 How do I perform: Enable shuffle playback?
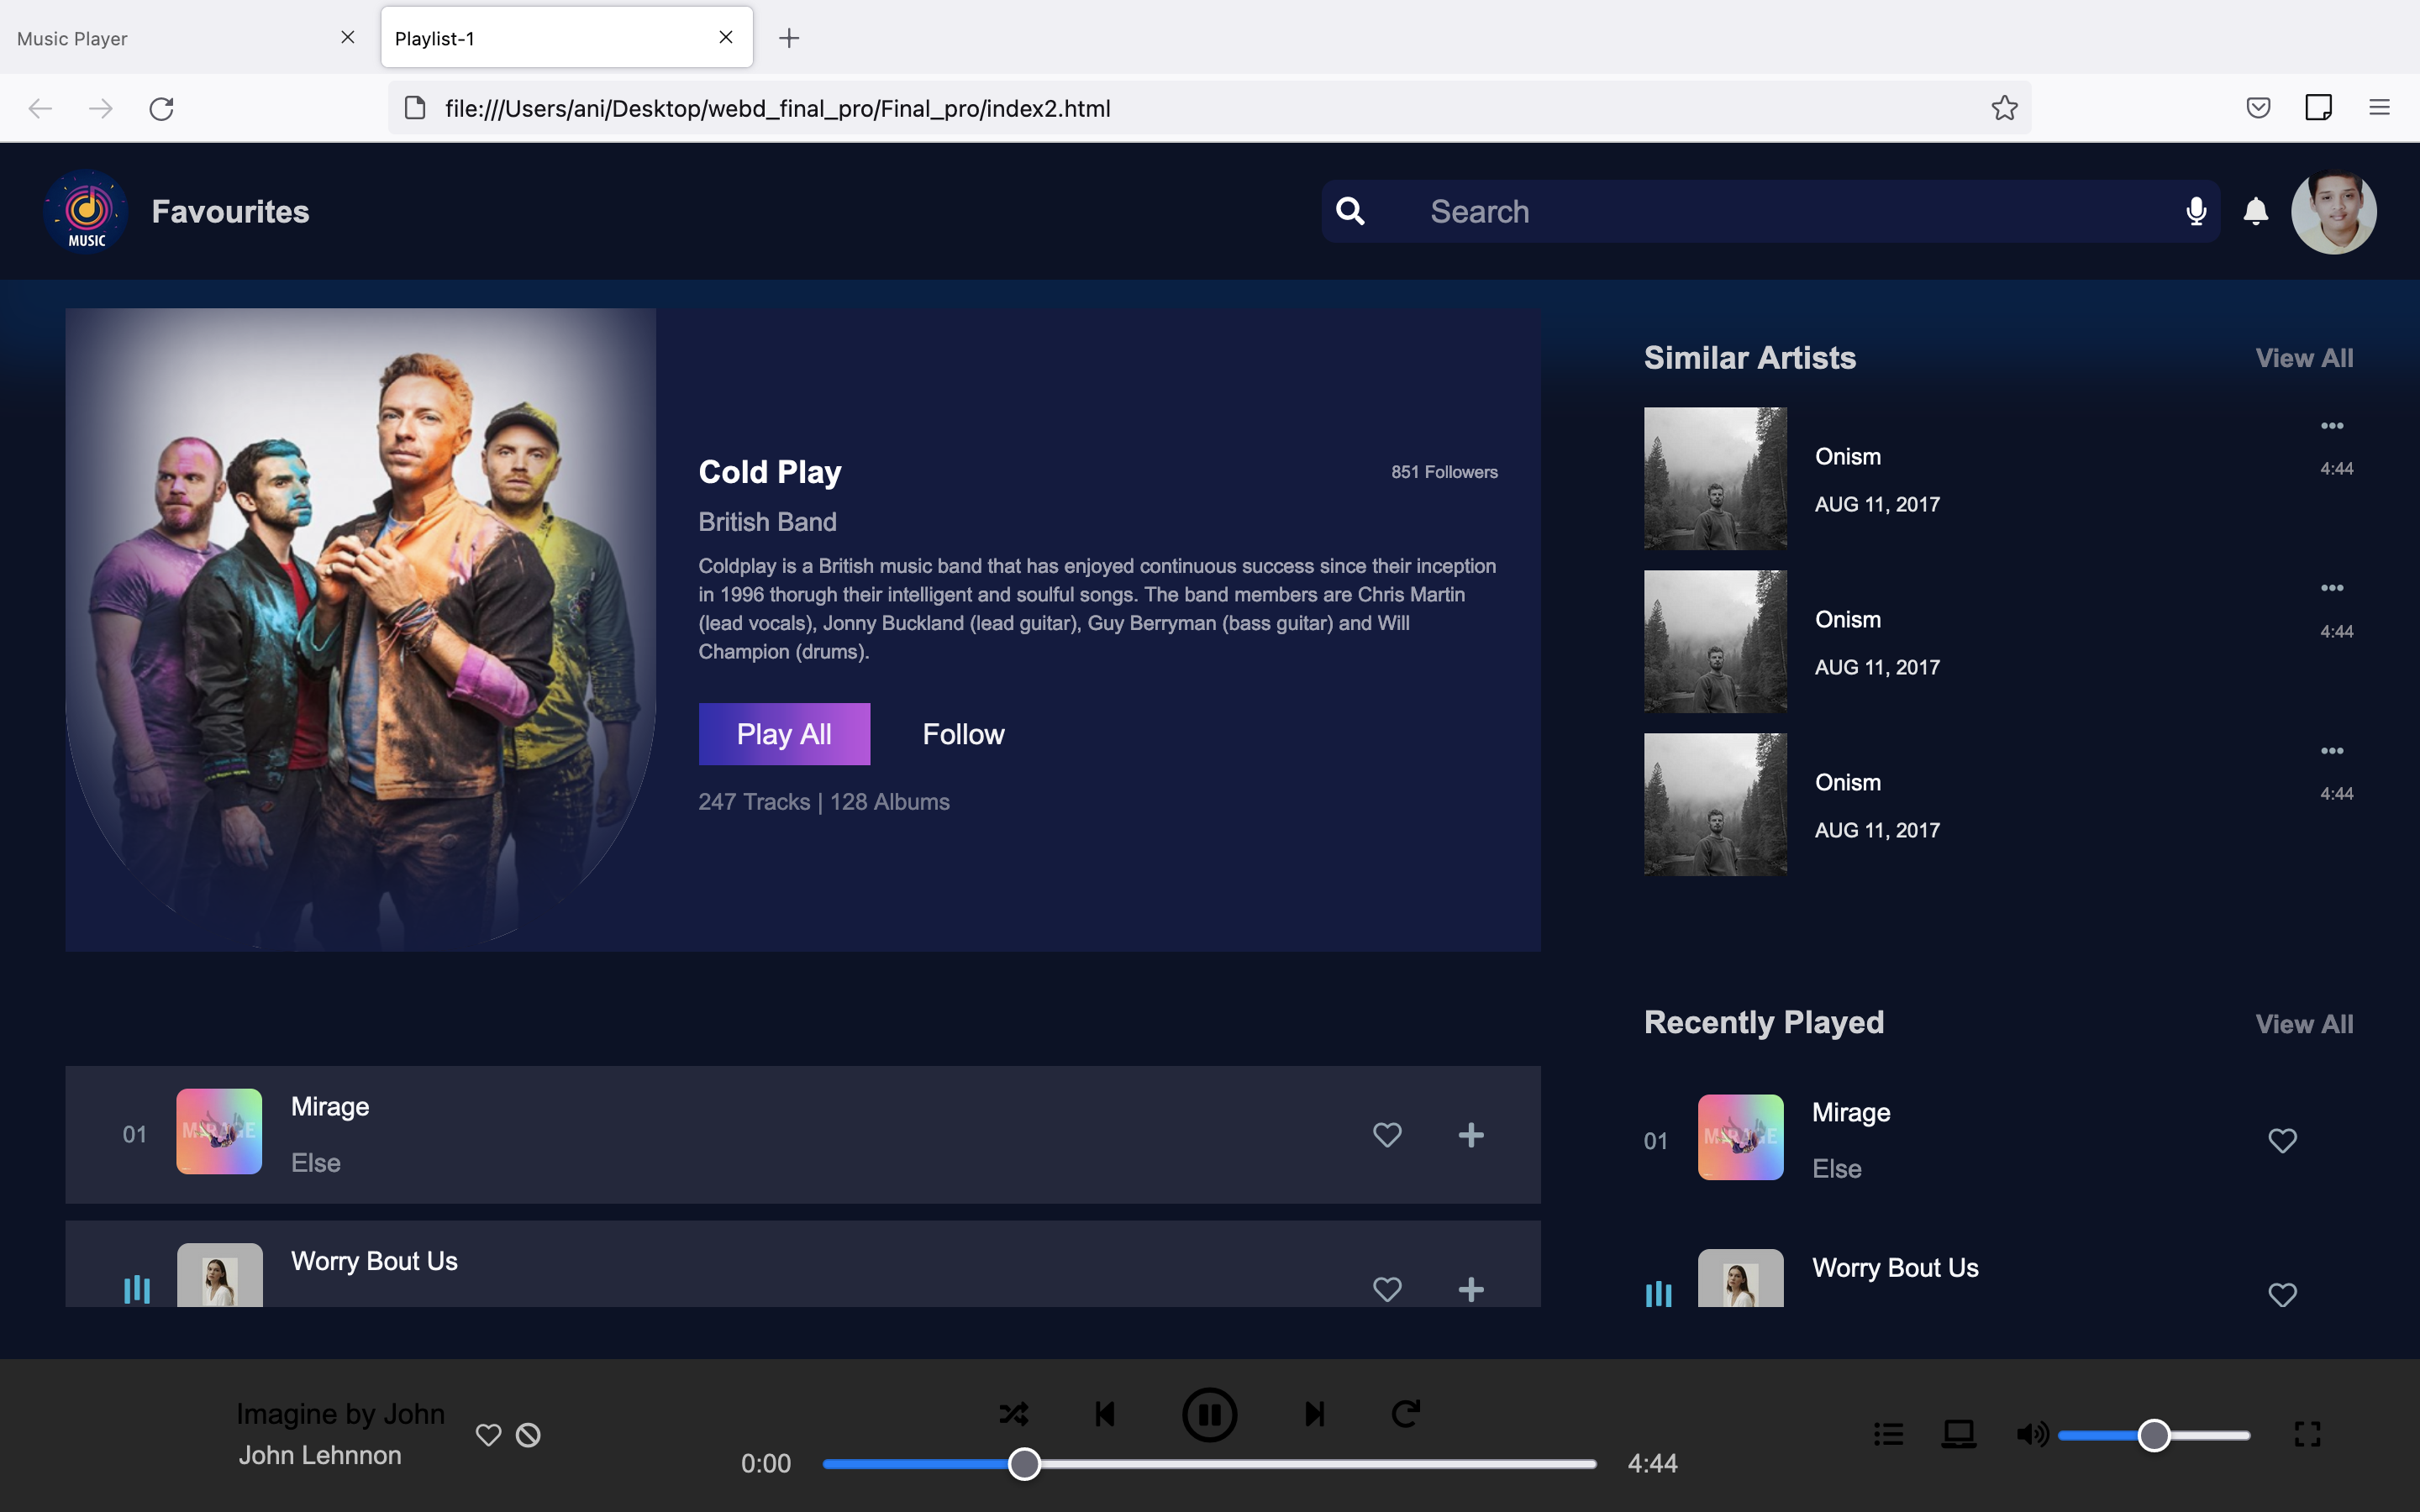coord(1013,1413)
